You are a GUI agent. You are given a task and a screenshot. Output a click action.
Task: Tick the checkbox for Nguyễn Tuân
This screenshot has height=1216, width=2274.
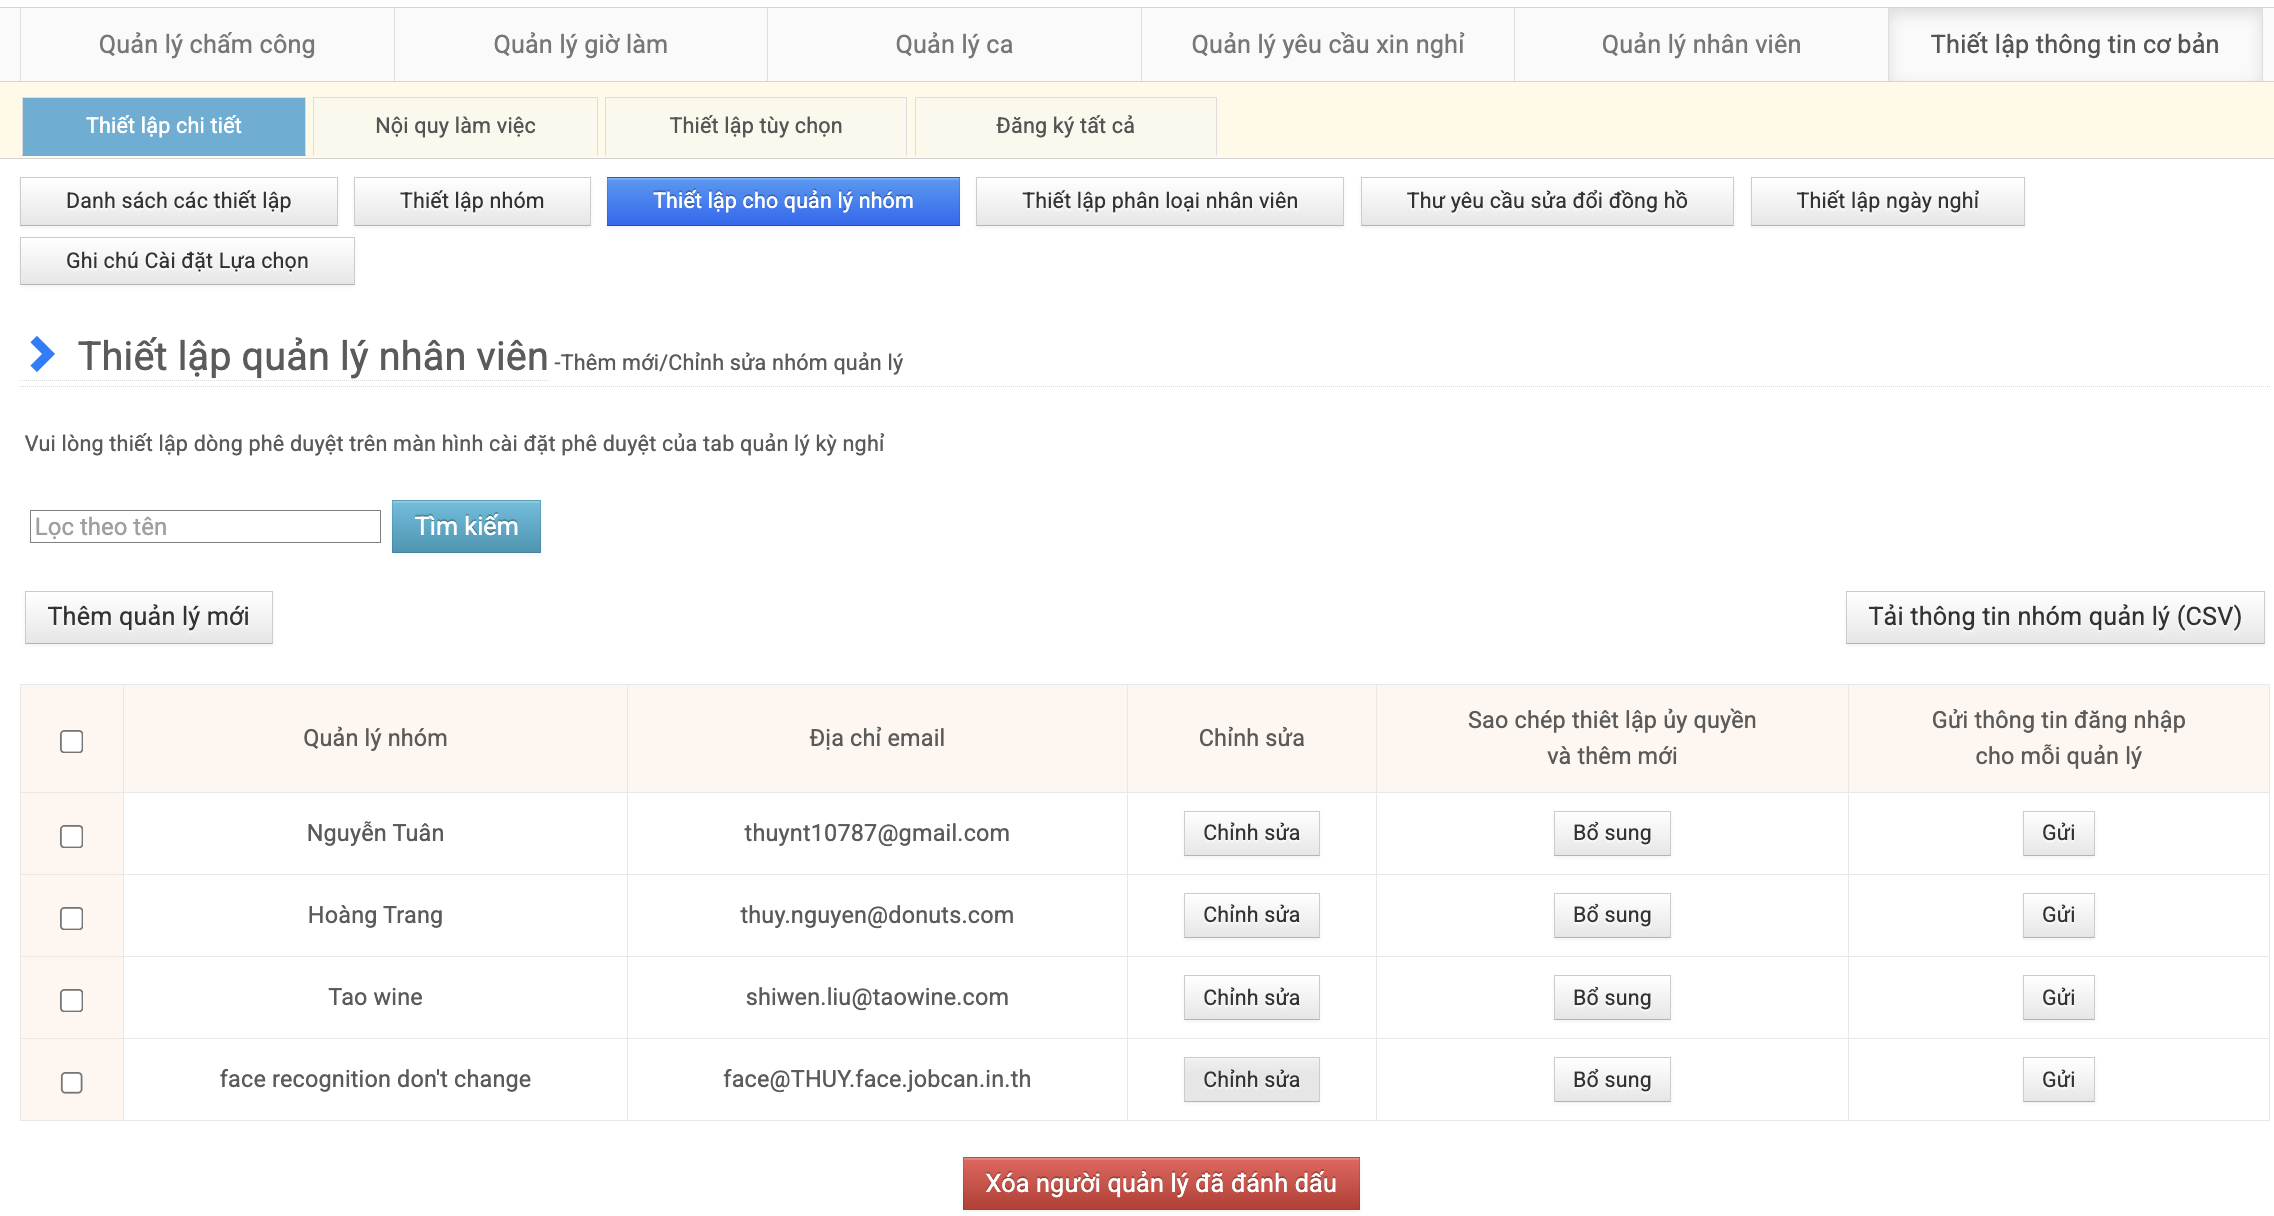coord(72,836)
